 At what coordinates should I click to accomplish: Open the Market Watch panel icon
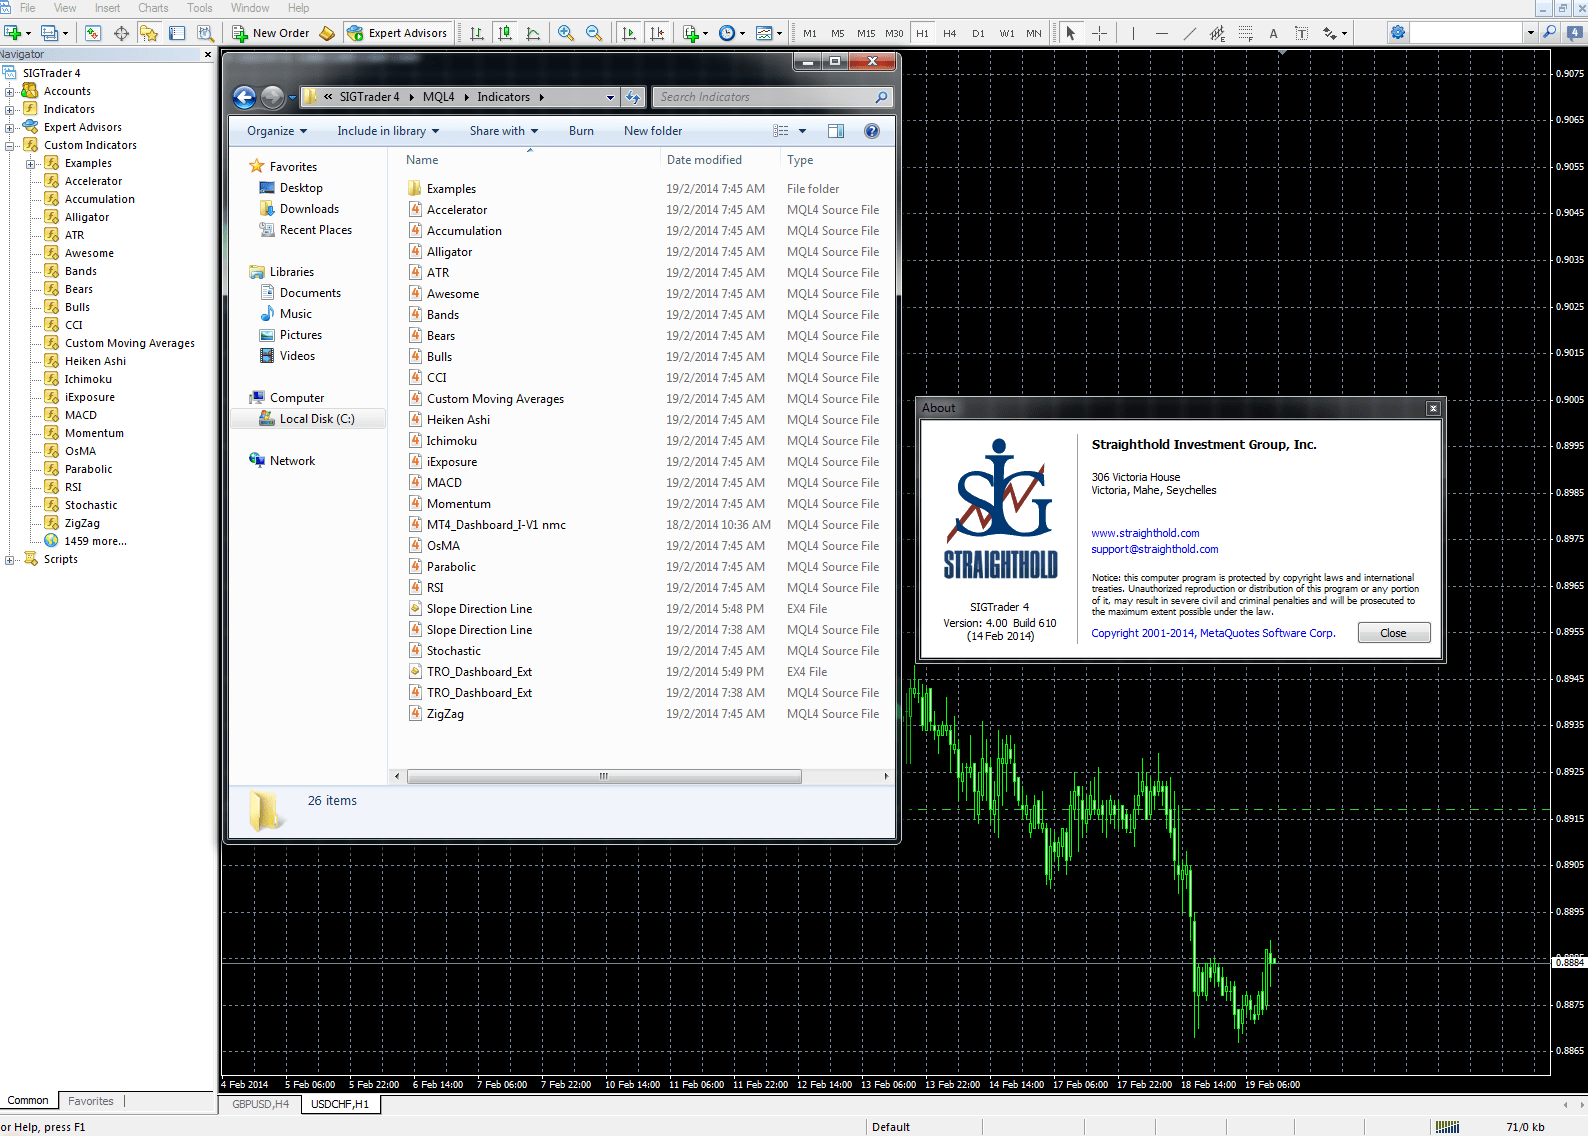coord(93,33)
